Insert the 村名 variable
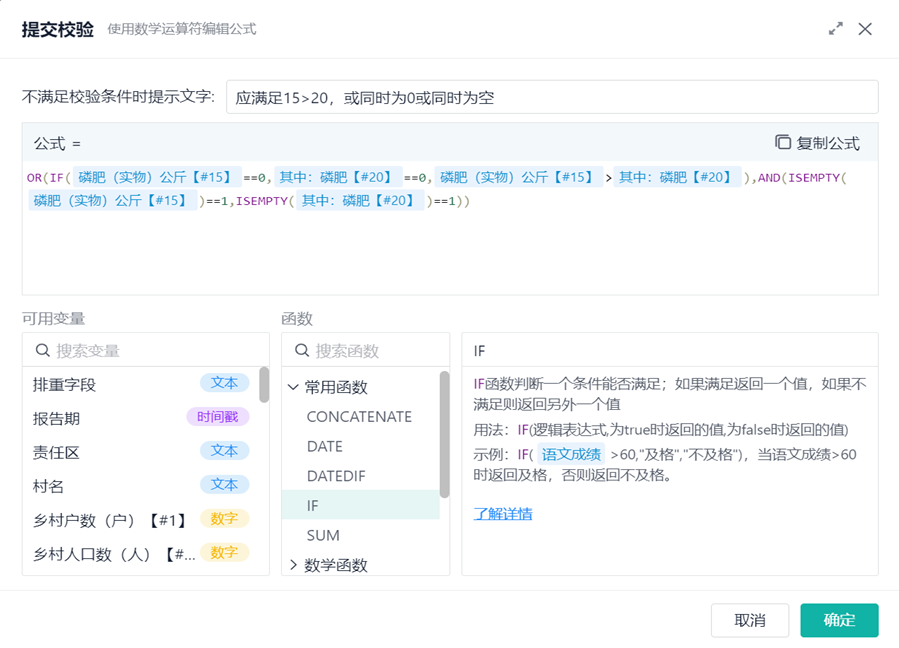The height and width of the screenshot is (648, 899). tap(49, 485)
